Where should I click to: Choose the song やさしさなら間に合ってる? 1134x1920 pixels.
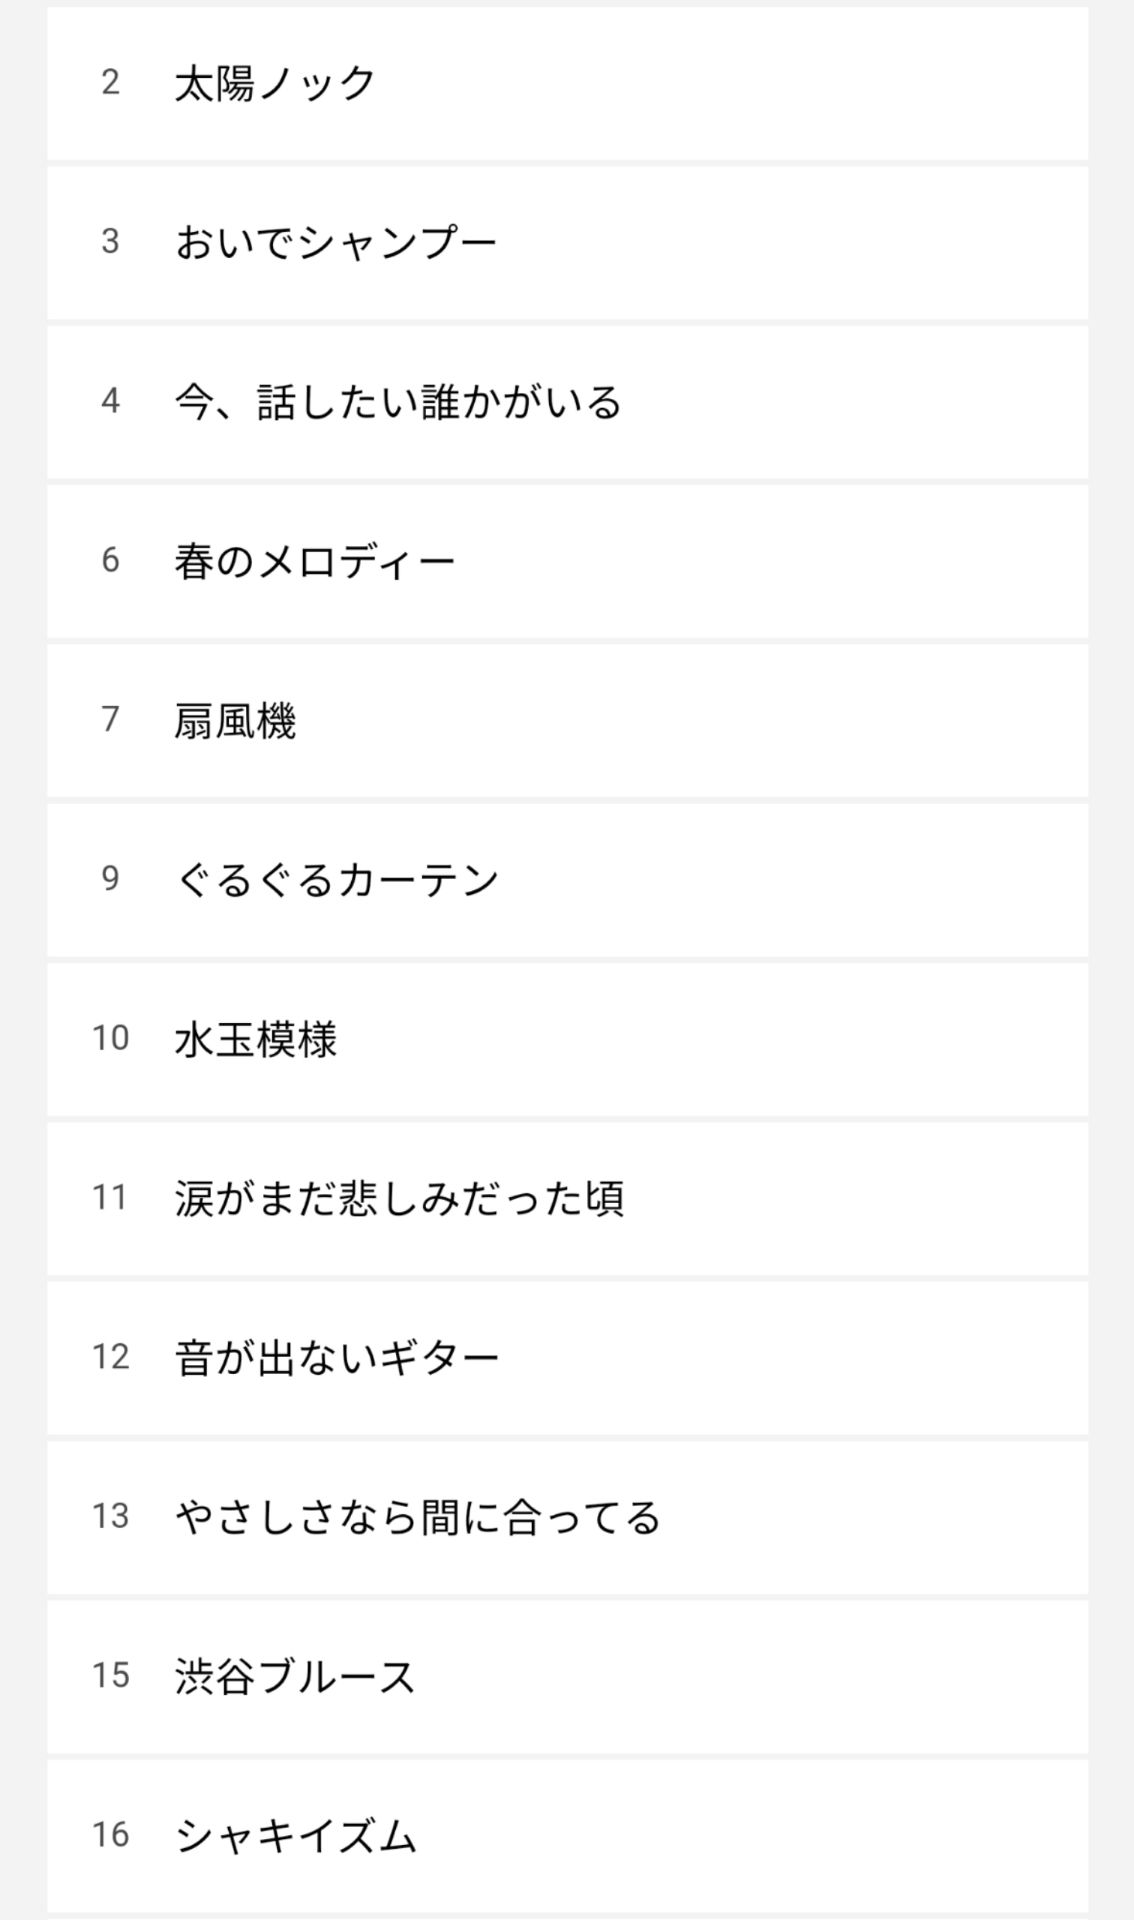(x=418, y=1517)
